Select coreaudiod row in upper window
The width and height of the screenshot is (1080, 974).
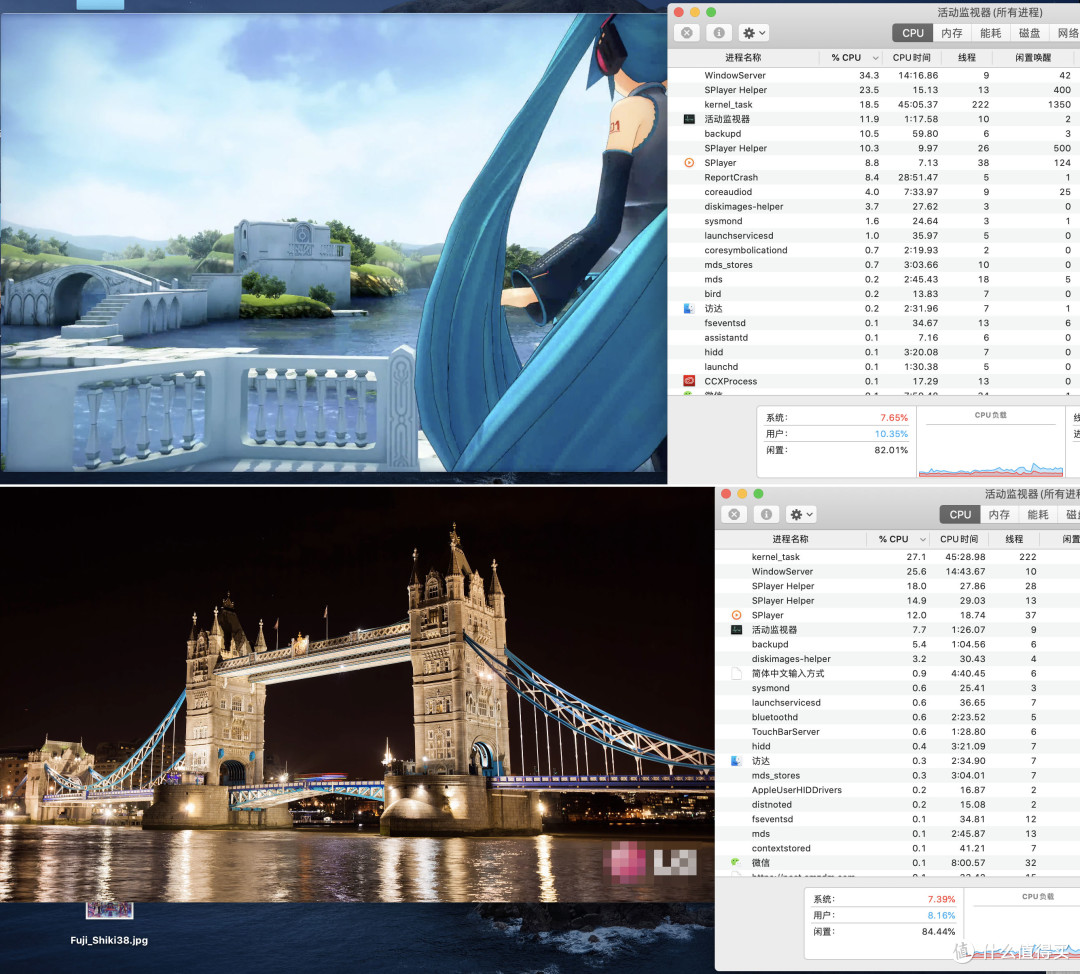pos(873,191)
